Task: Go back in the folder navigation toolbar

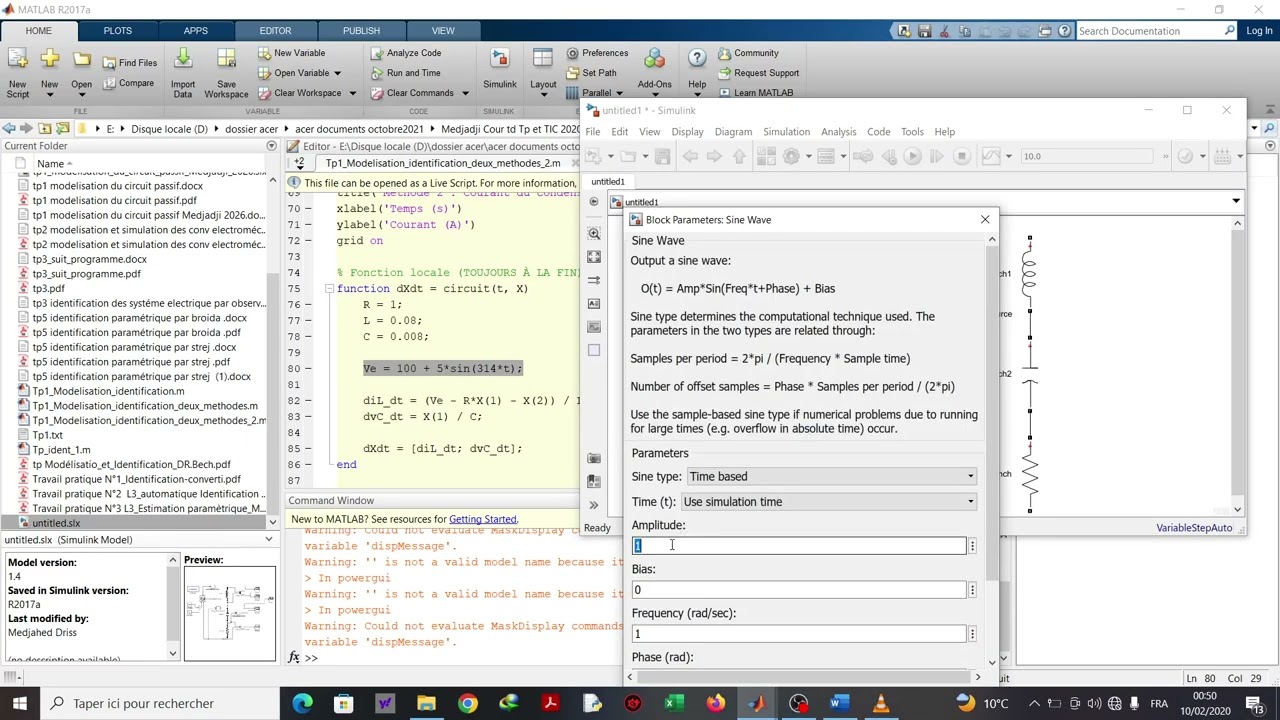Action: tap(8, 128)
